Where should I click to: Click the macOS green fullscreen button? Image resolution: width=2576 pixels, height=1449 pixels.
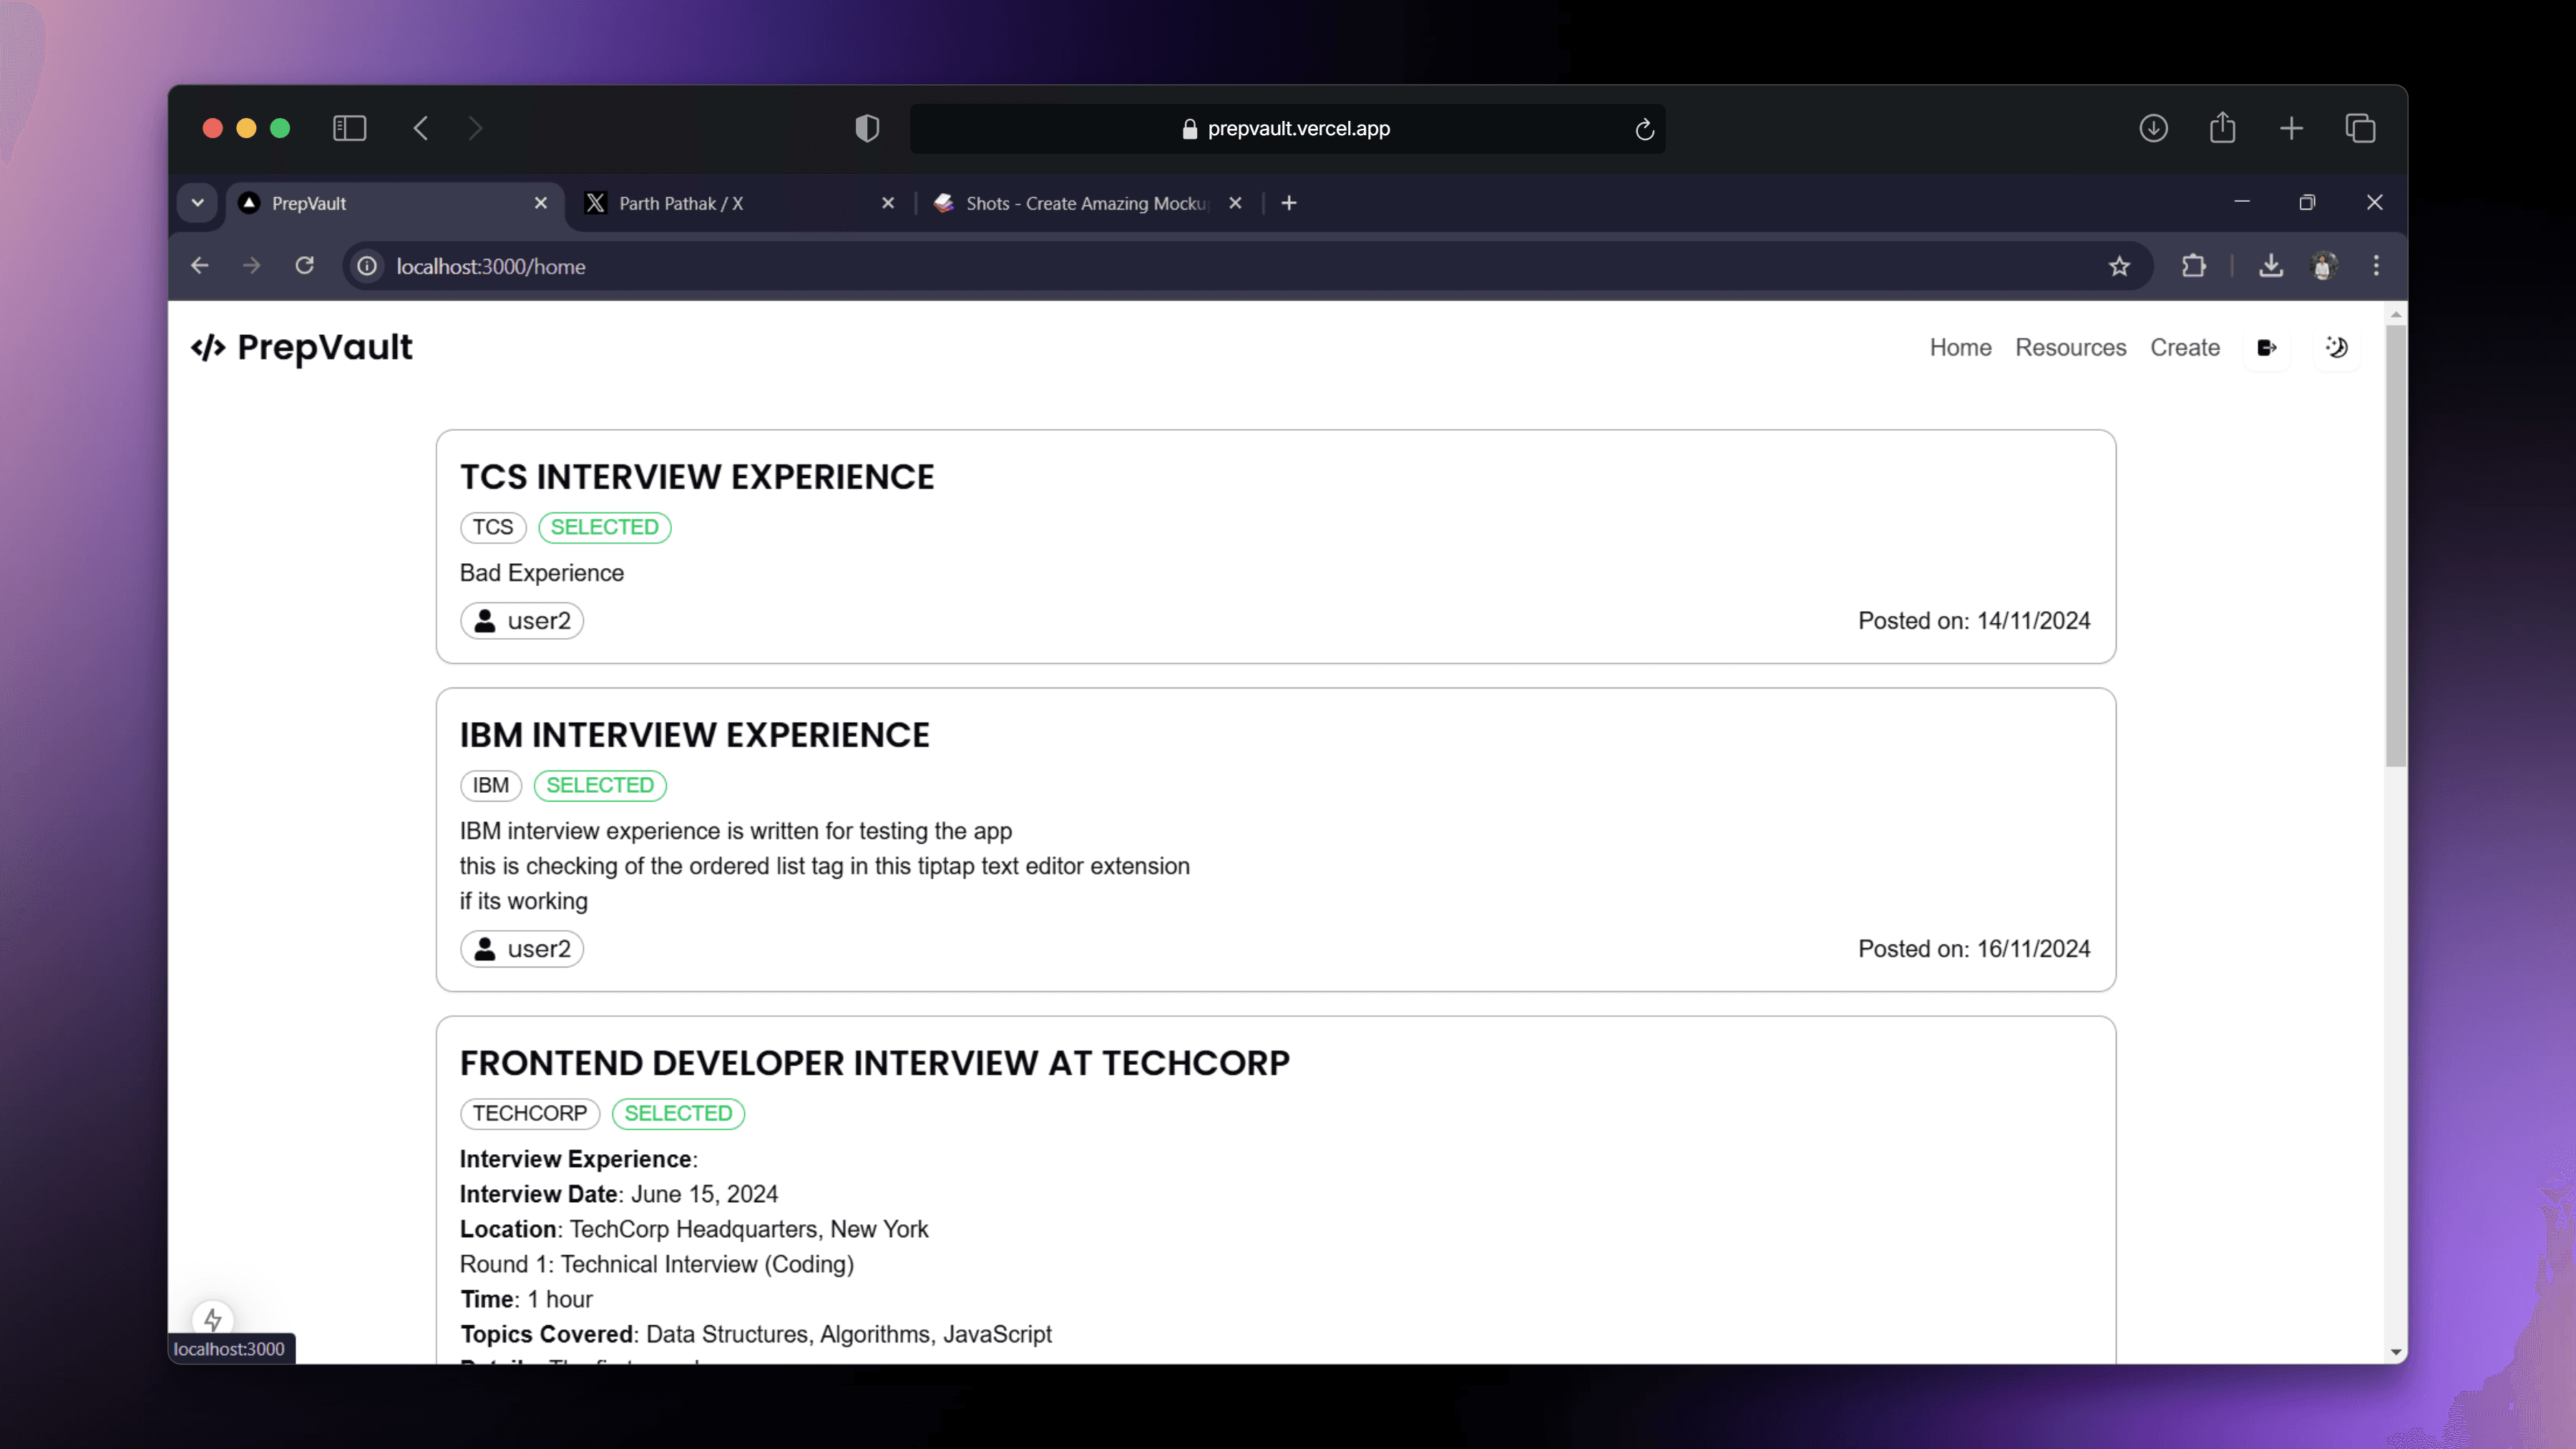(280, 128)
